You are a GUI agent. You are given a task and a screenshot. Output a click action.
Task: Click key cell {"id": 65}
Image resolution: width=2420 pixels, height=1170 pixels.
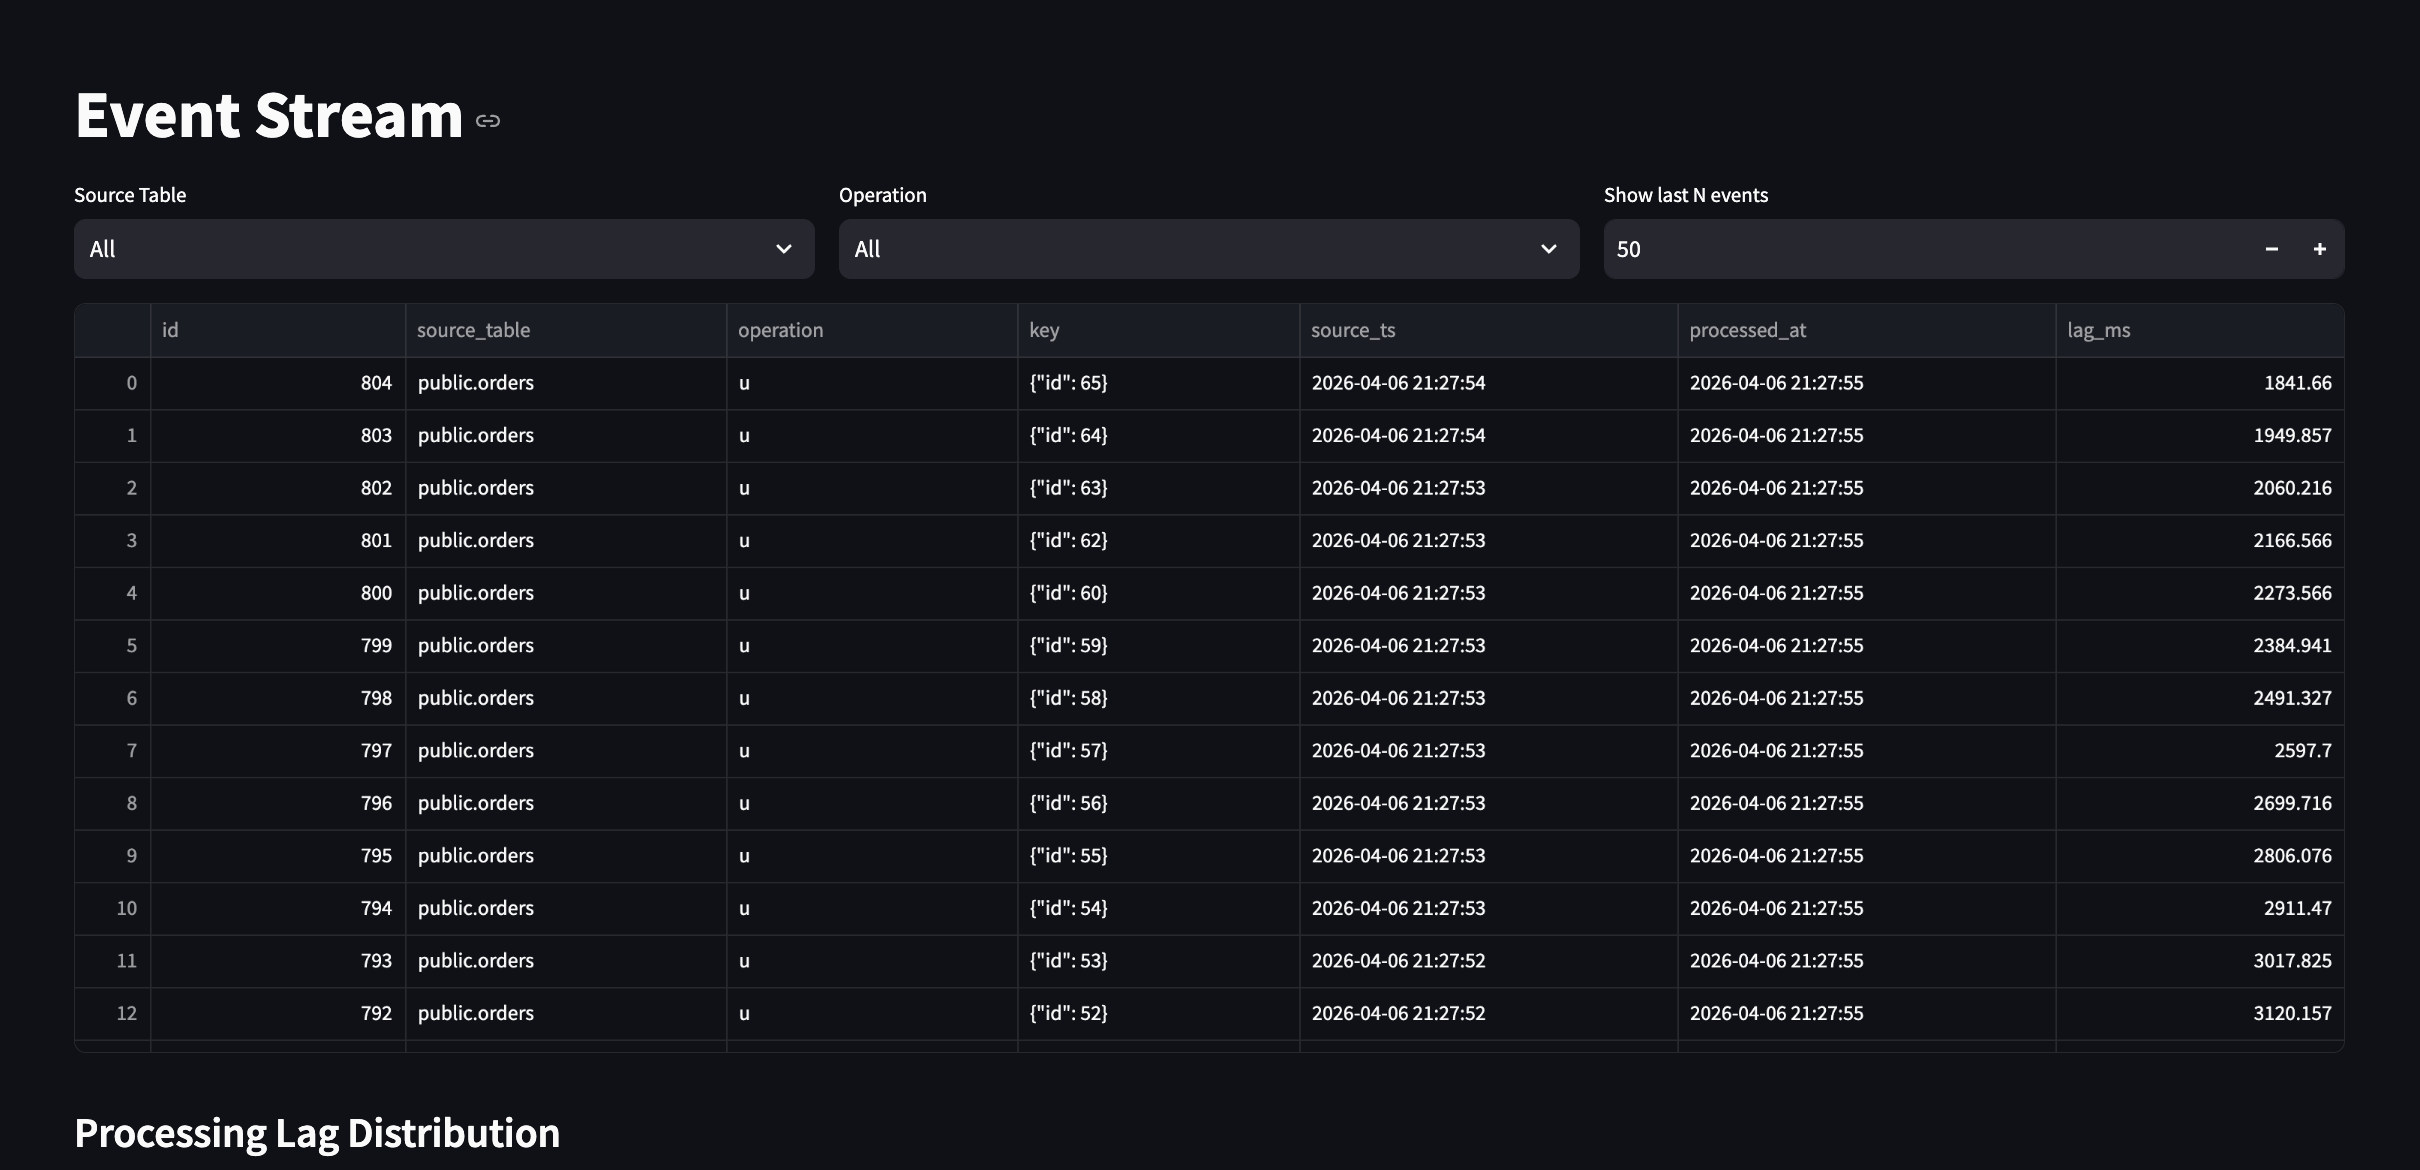(1158, 383)
